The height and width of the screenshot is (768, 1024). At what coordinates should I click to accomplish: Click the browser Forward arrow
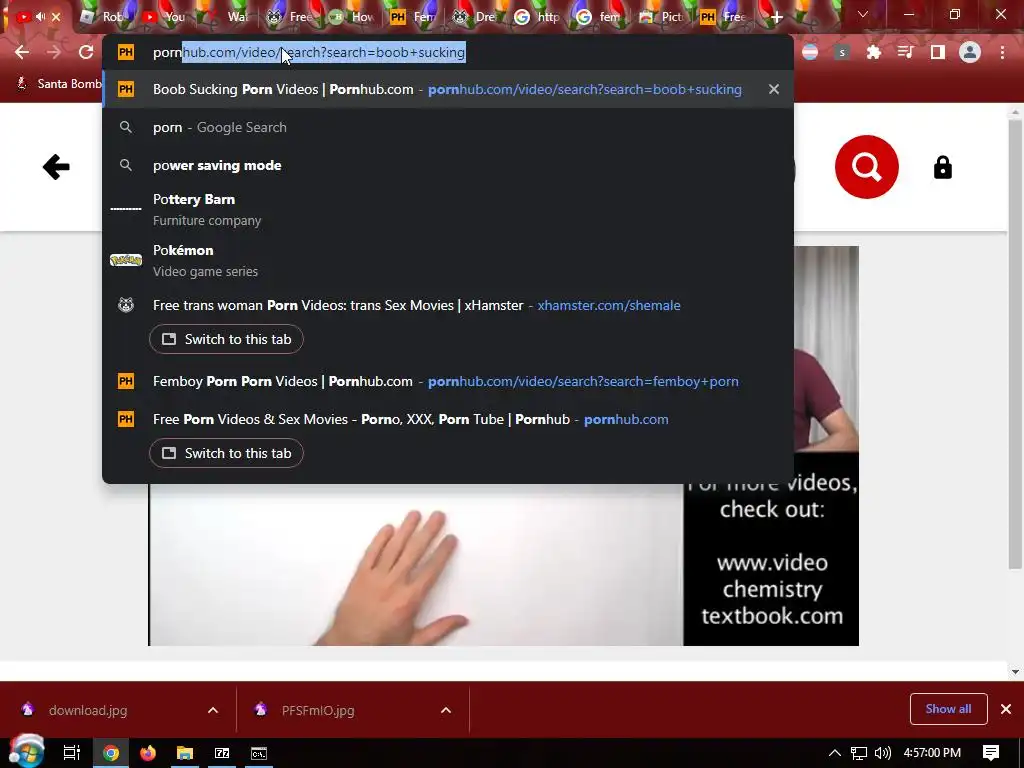pos(54,52)
